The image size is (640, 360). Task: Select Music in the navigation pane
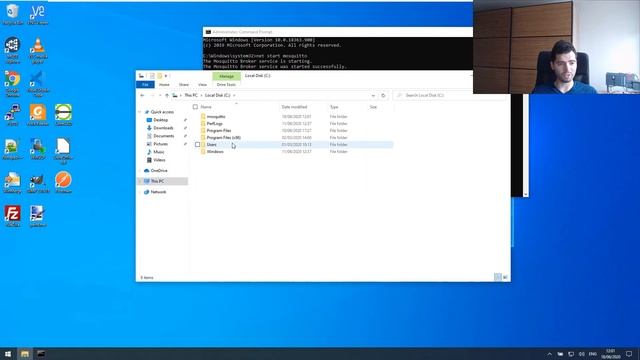click(159, 152)
